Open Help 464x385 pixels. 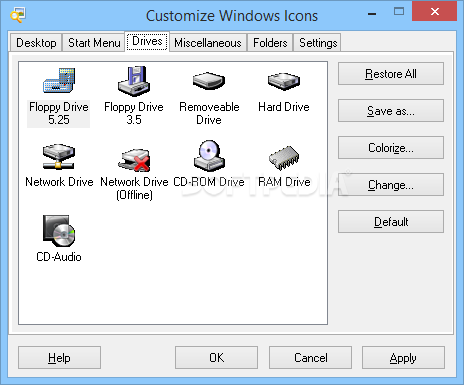pos(59,358)
